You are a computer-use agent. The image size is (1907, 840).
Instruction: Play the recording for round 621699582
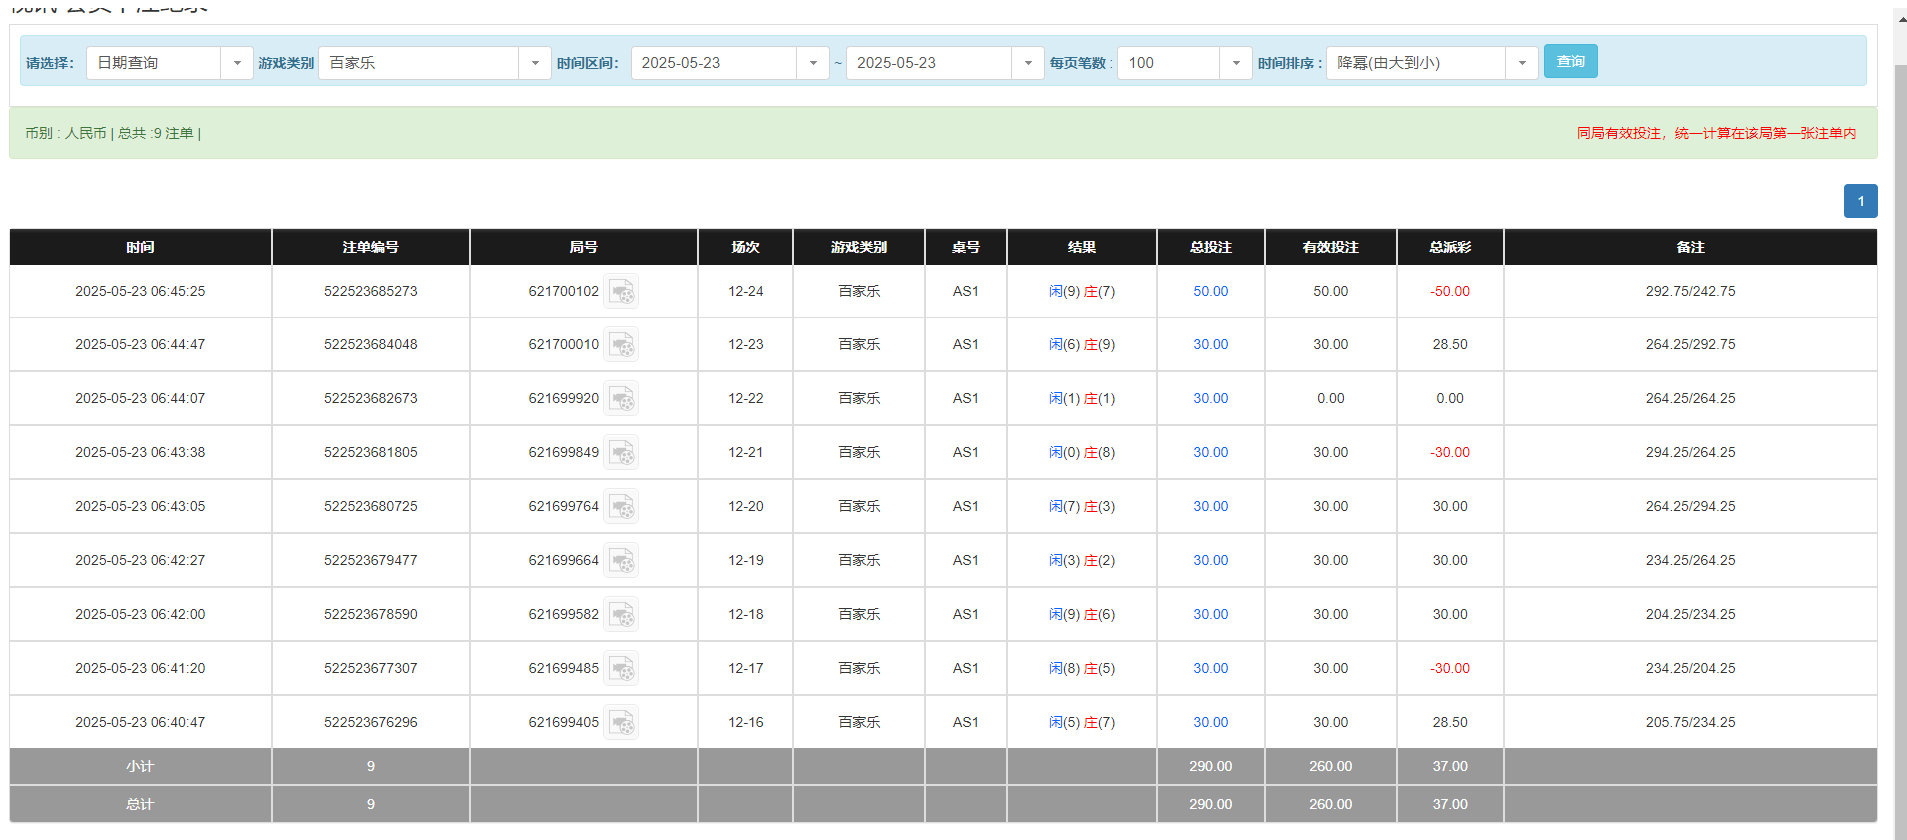pos(621,615)
